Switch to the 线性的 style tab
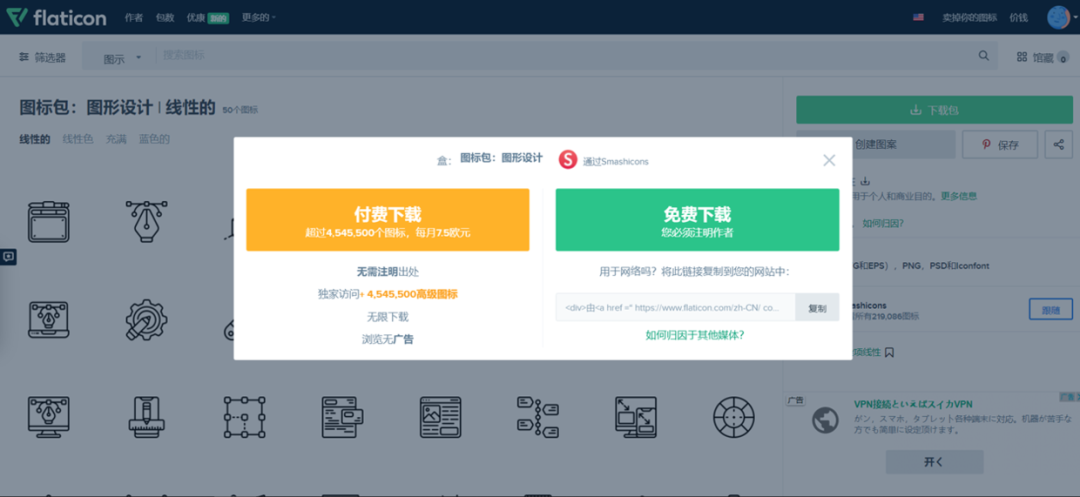The height and width of the screenshot is (497, 1080). tap(34, 139)
